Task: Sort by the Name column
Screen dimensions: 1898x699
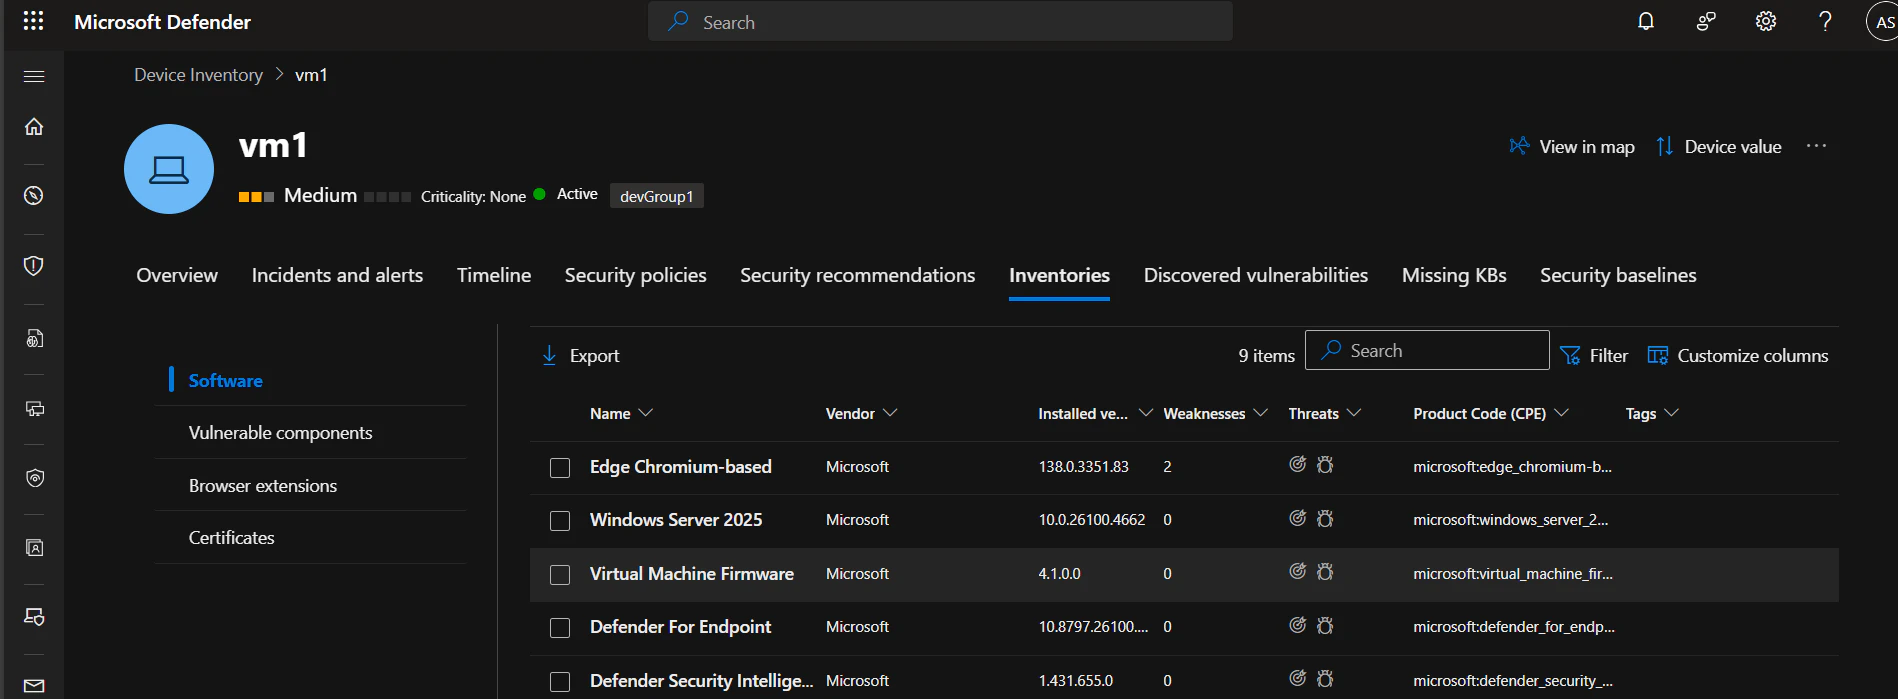Action: coord(621,413)
